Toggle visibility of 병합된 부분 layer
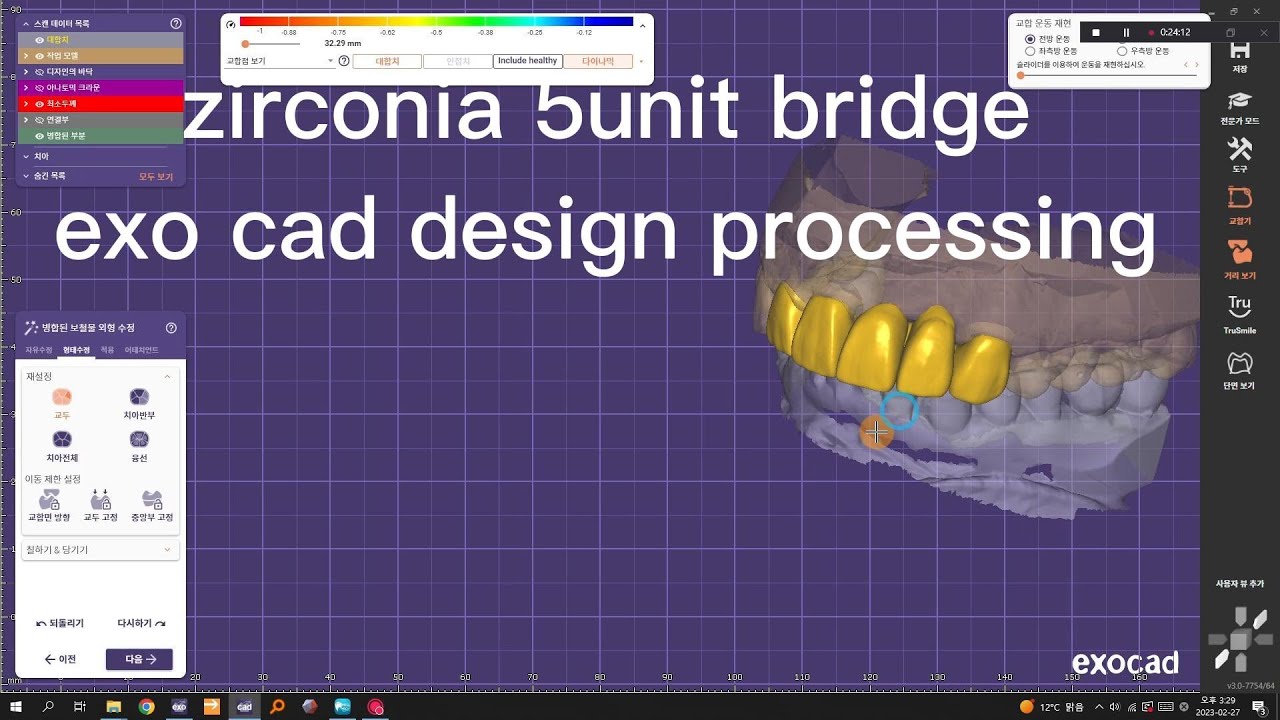This screenshot has width=1280, height=720. coord(40,136)
